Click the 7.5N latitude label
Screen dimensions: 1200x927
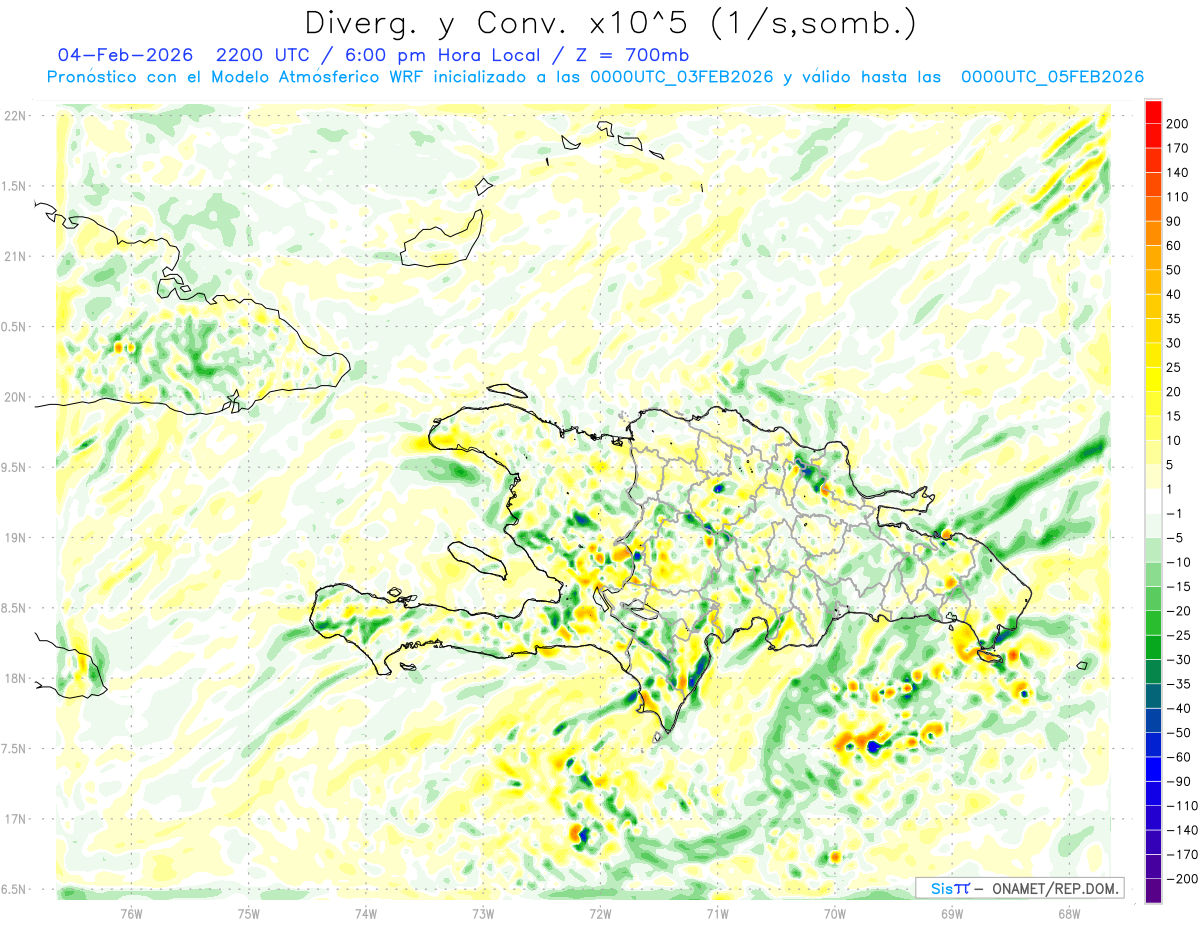pyautogui.click(x=14, y=749)
